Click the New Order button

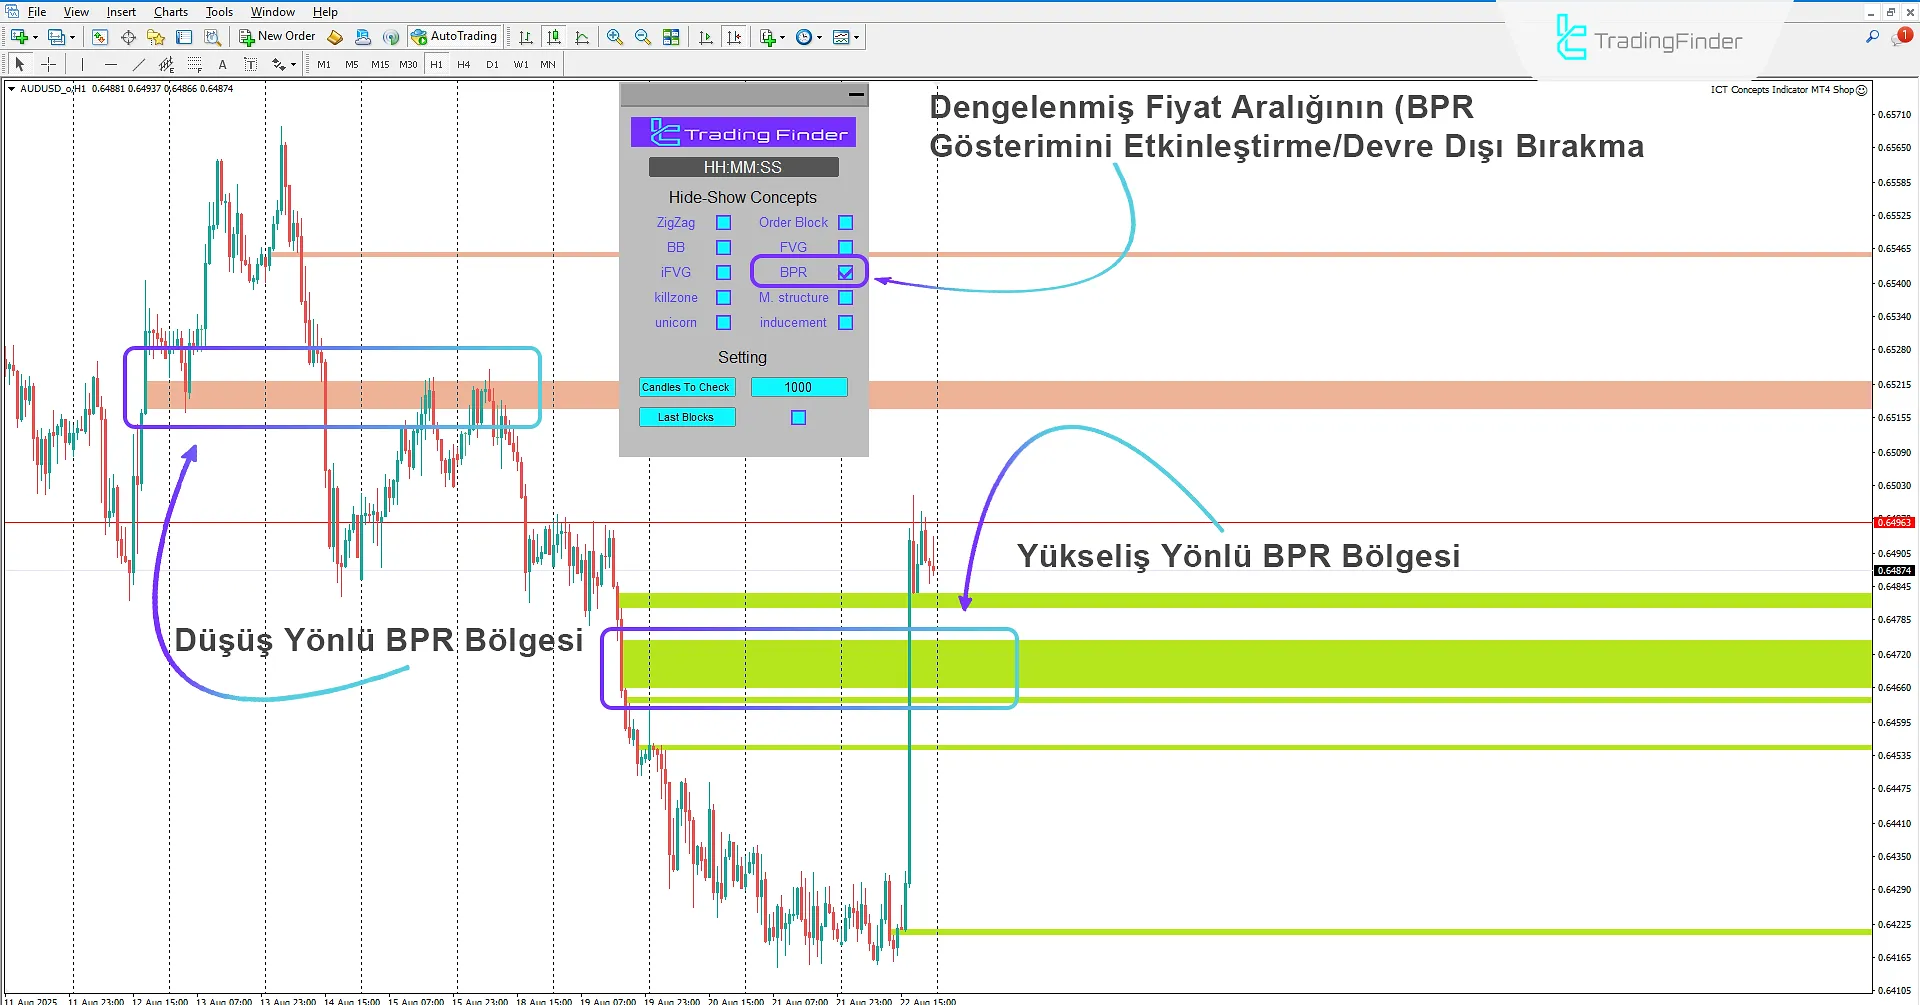(x=277, y=37)
